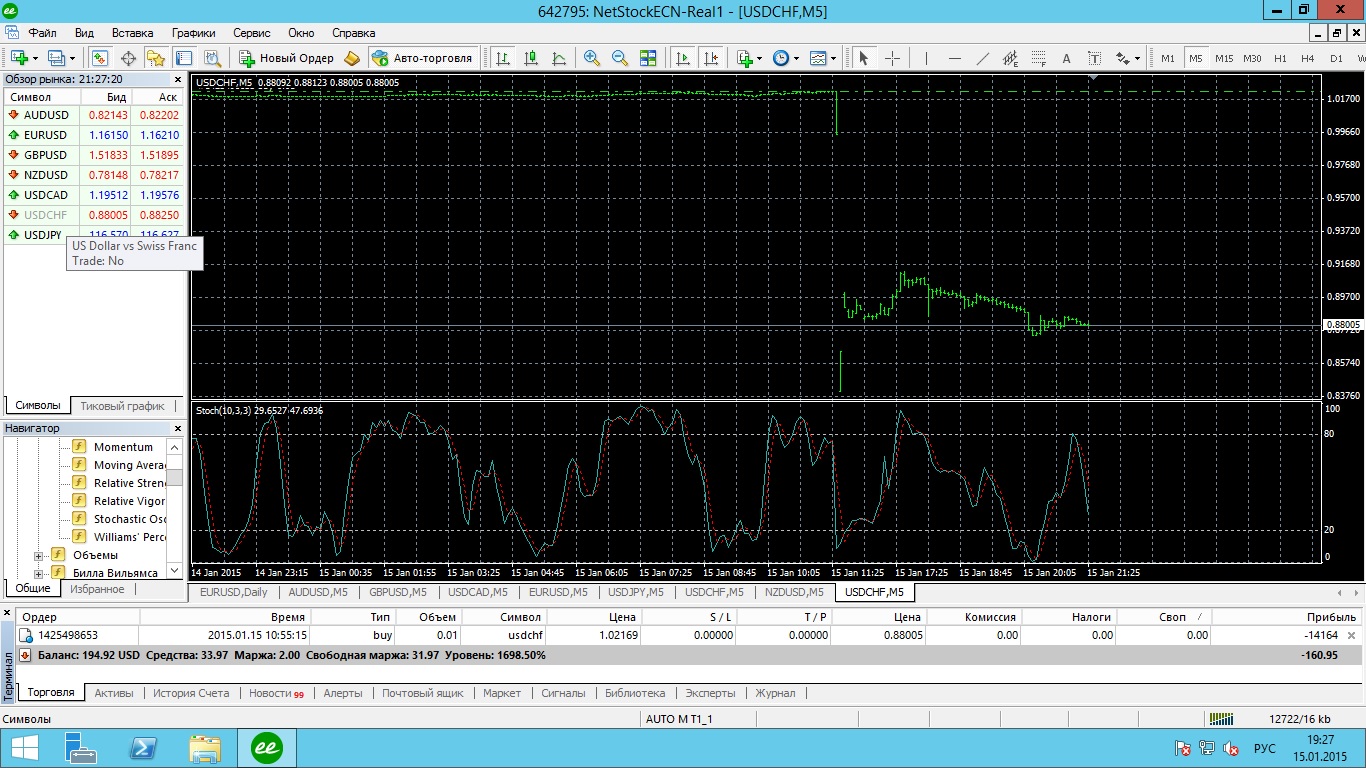Click the Прибыль column header in terminal
1366x768 pixels.
point(1285,617)
